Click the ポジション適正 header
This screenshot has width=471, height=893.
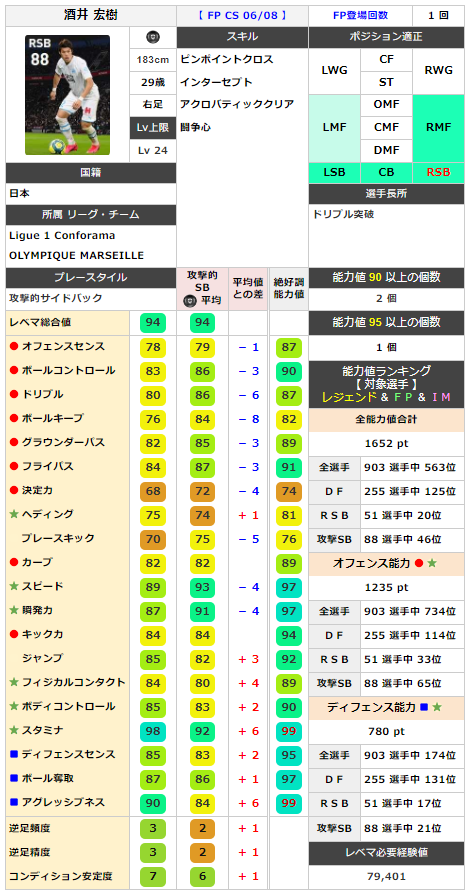pyautogui.click(x=386, y=37)
